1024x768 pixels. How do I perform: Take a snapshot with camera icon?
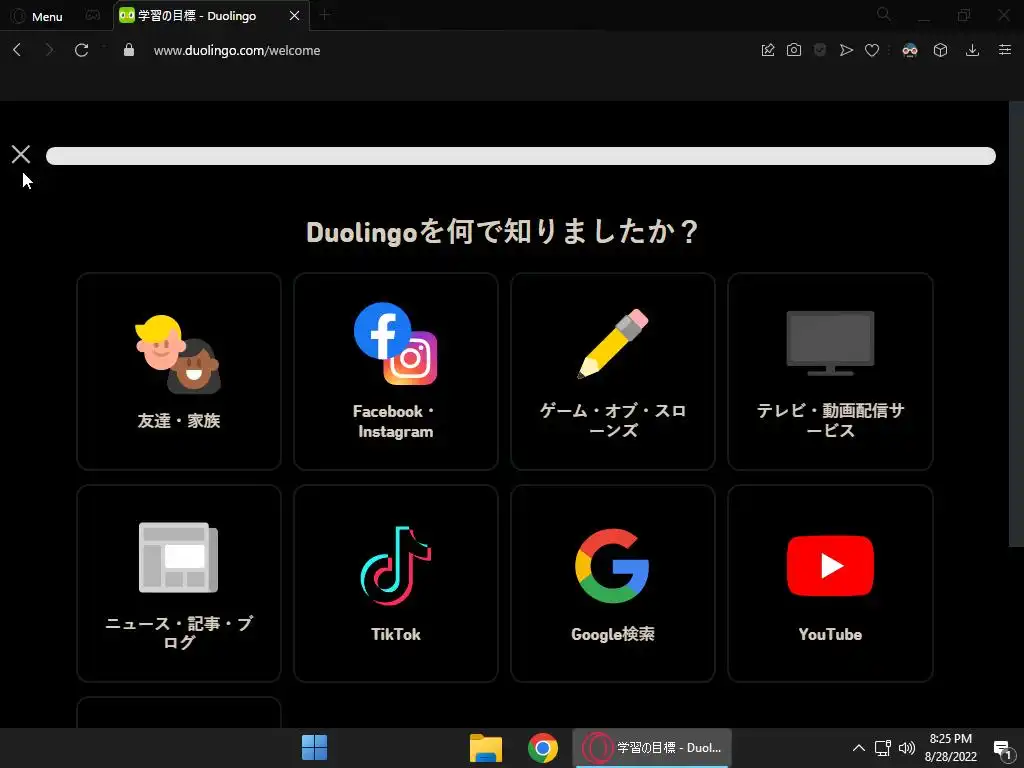click(x=793, y=50)
